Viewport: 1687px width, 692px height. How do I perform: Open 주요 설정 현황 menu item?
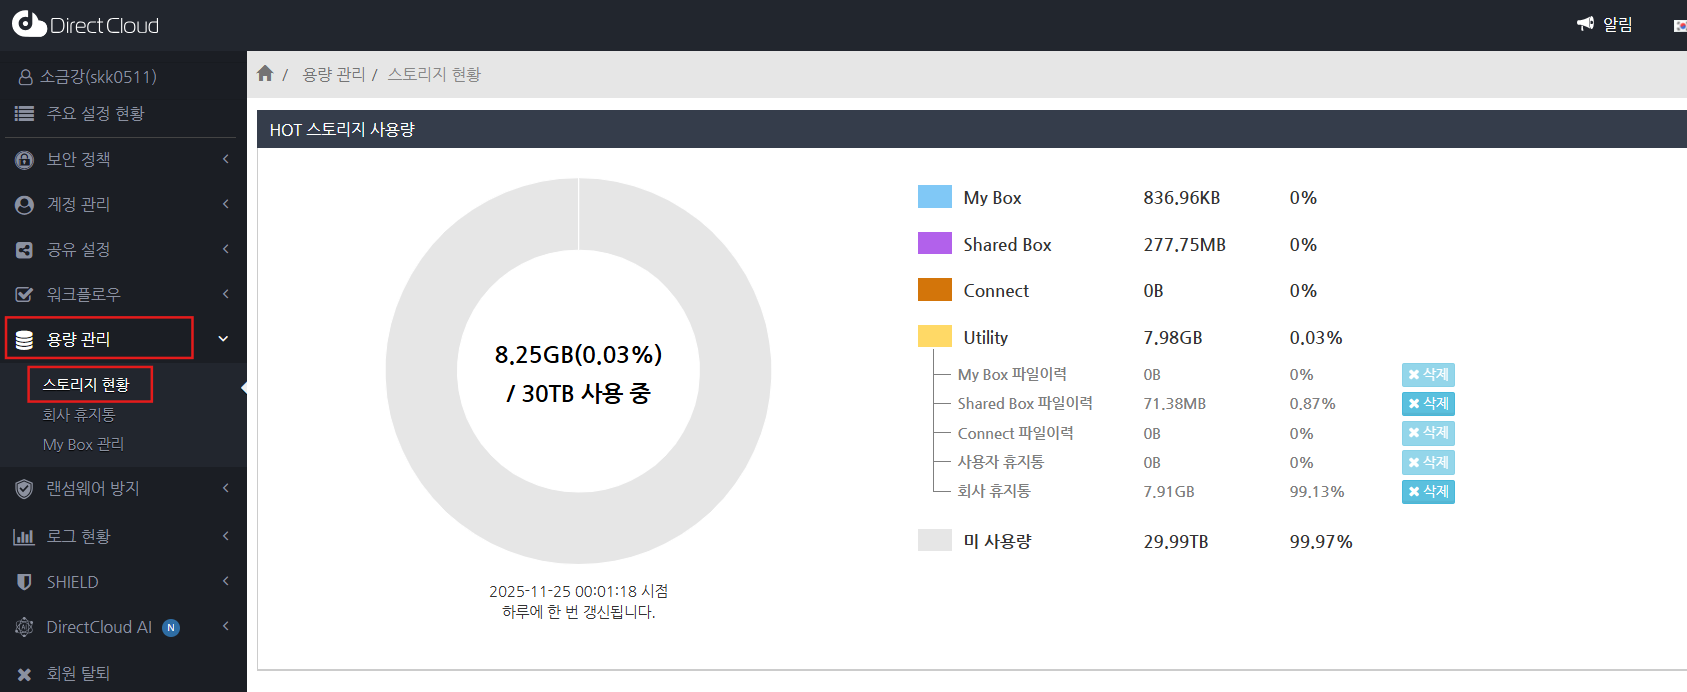[x=95, y=114]
